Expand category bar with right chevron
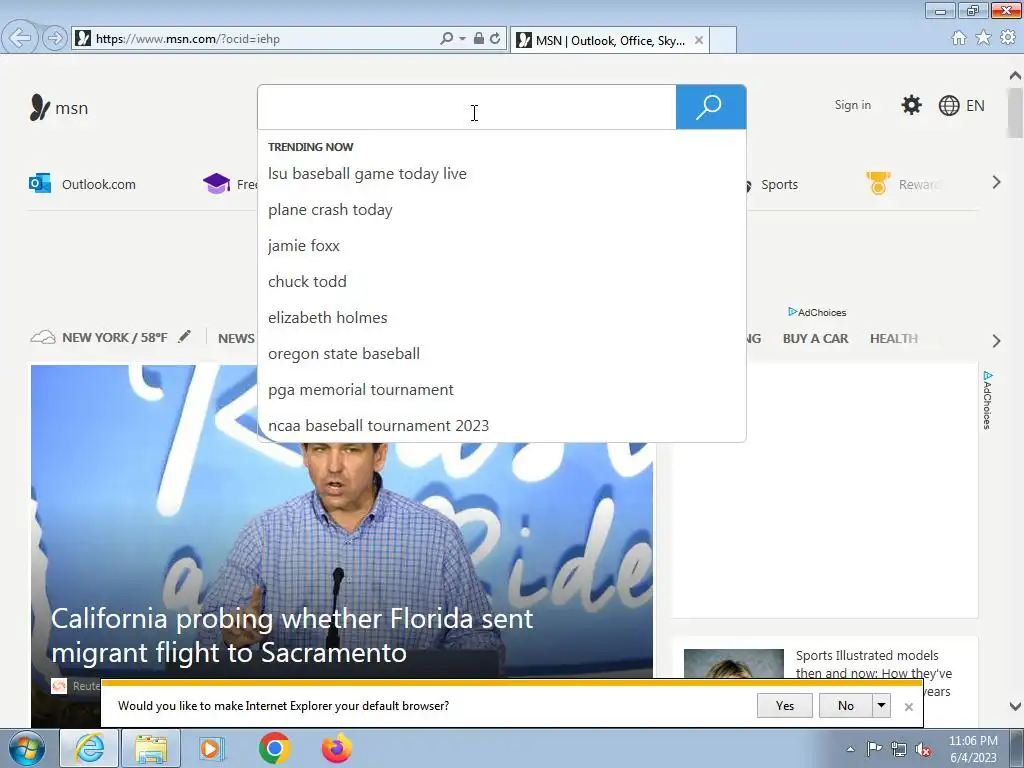 tap(996, 340)
